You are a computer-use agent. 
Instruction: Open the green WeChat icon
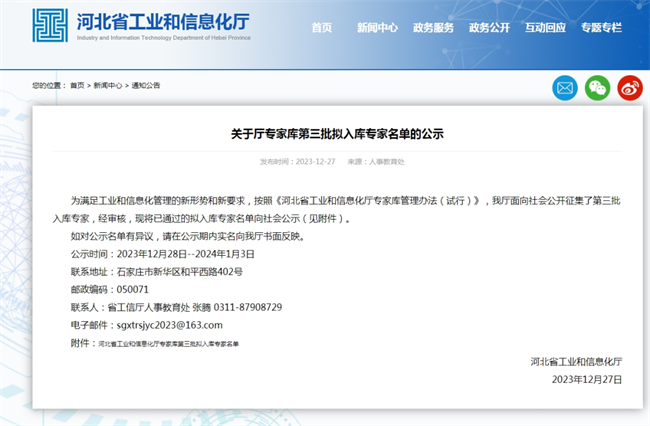[598, 88]
